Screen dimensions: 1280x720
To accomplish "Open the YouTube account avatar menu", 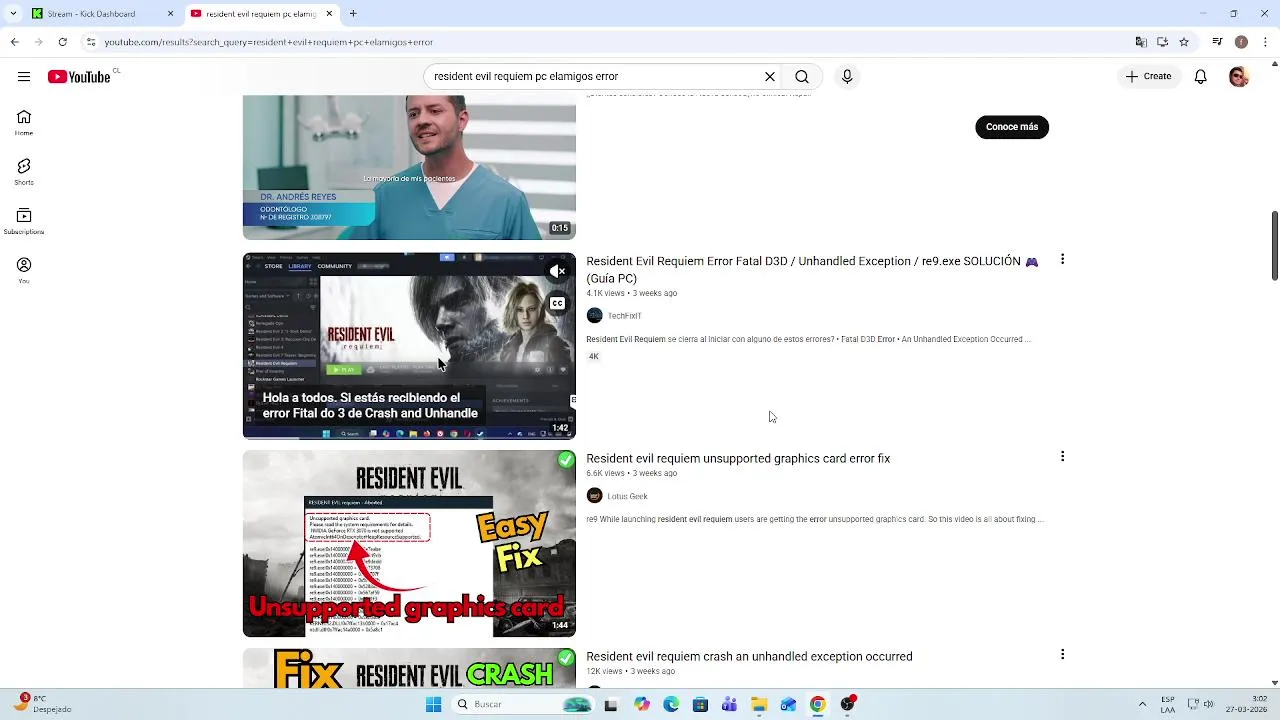I will pos(1239,77).
